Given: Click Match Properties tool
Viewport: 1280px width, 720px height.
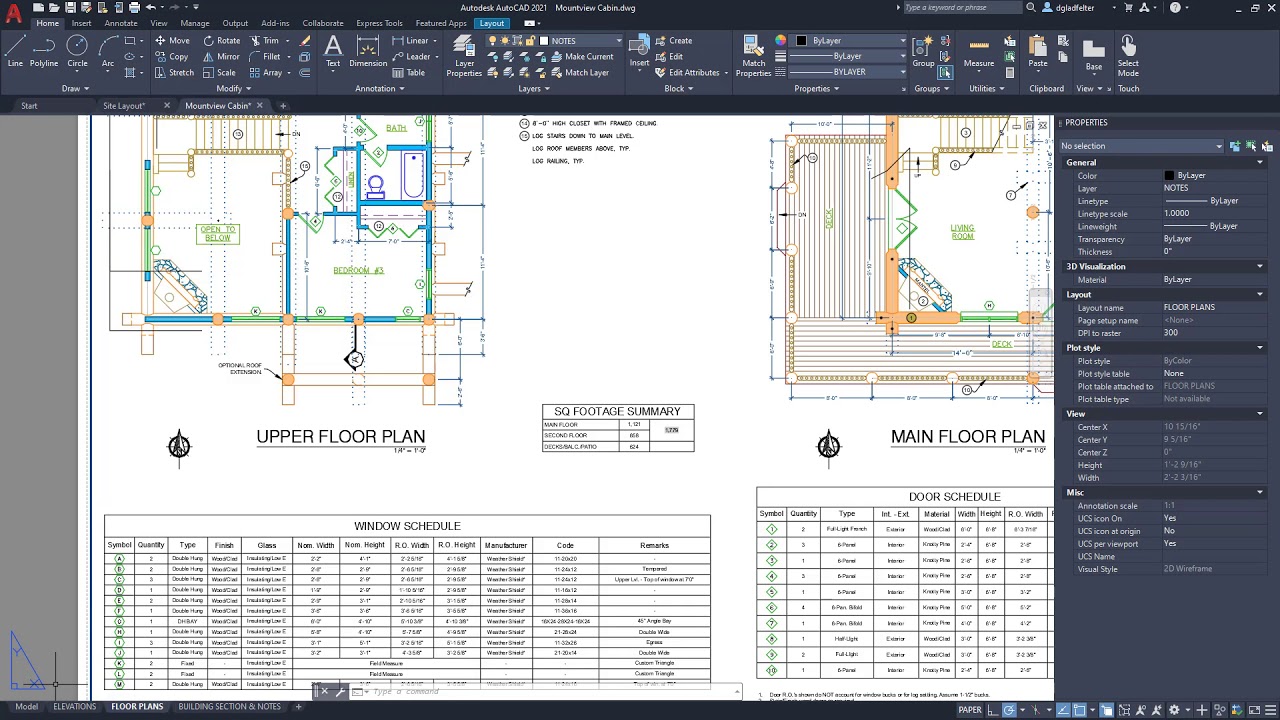Looking at the screenshot, I should 753,55.
